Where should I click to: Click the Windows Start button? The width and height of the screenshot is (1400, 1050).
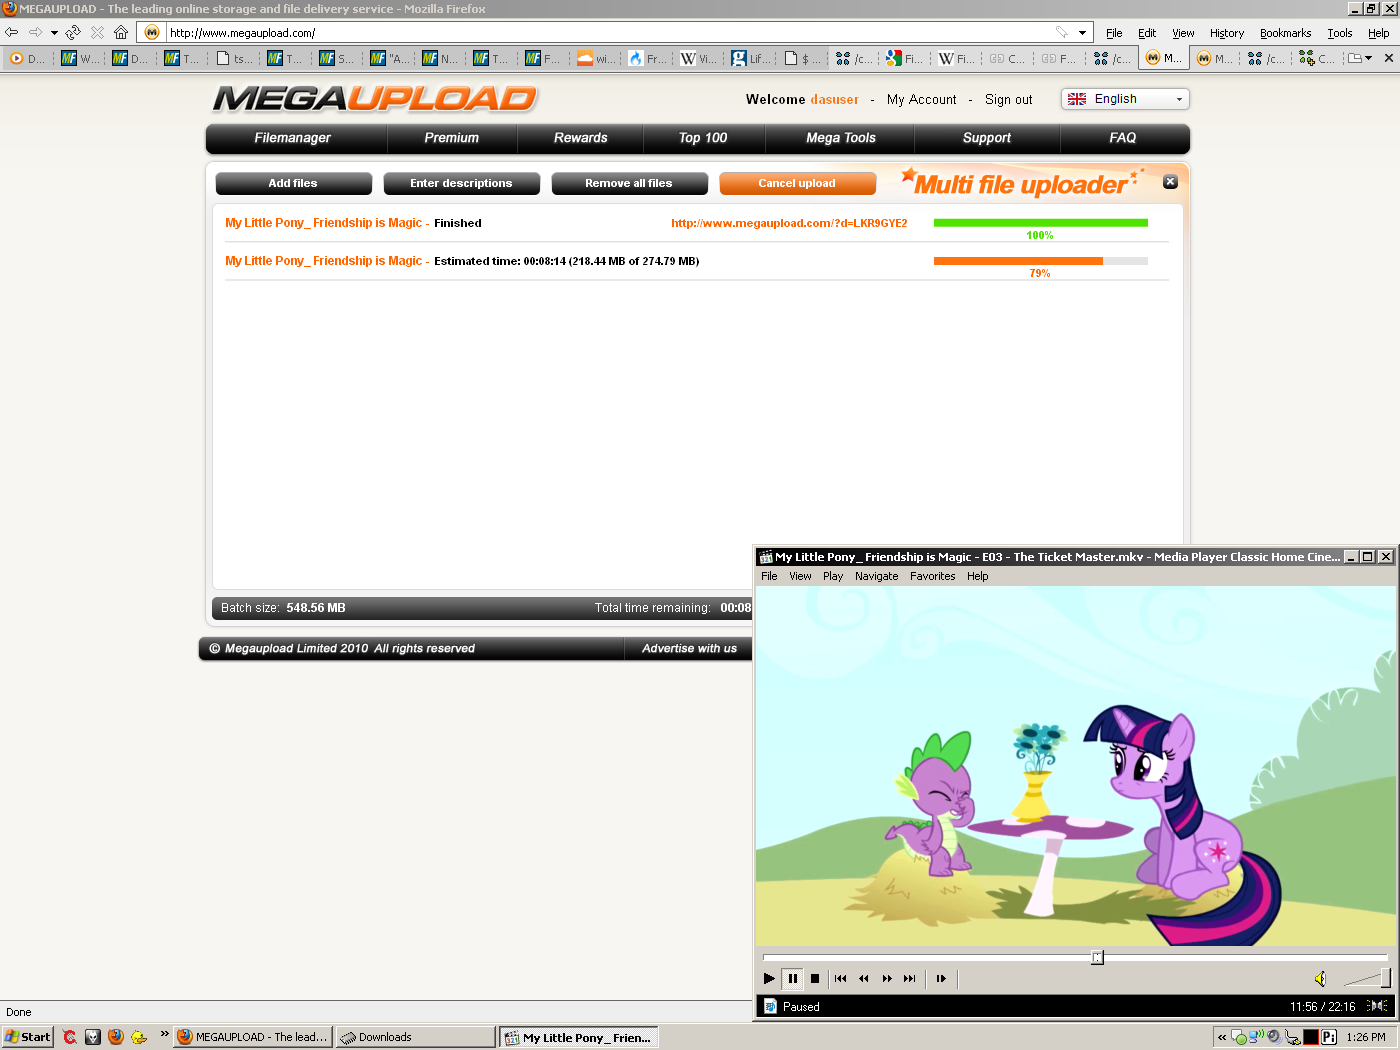coord(28,1037)
